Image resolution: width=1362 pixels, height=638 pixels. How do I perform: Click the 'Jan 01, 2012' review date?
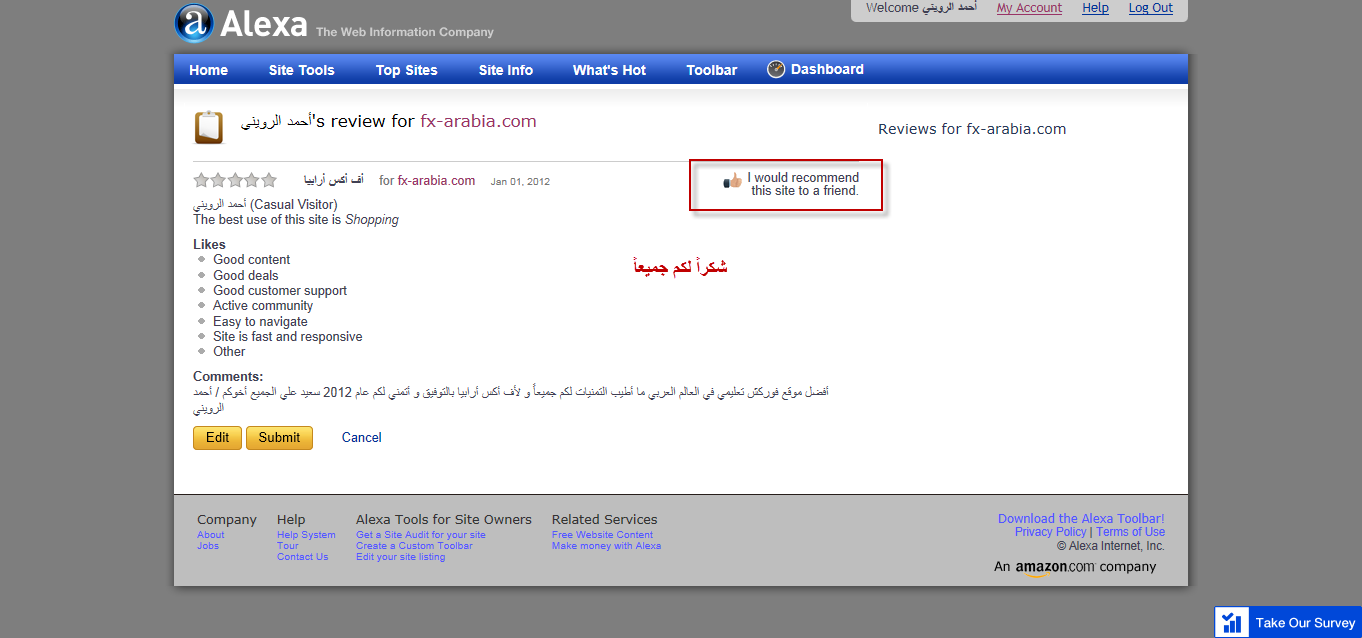click(x=520, y=182)
